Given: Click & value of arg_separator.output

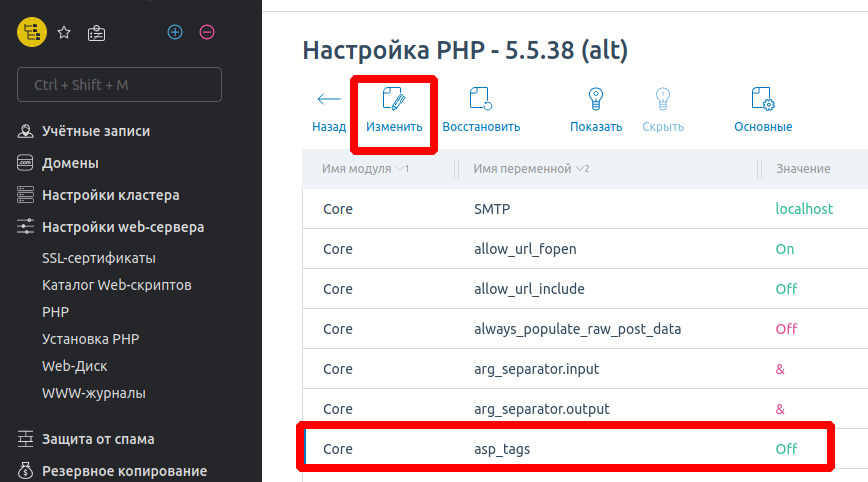Looking at the screenshot, I should [780, 409].
